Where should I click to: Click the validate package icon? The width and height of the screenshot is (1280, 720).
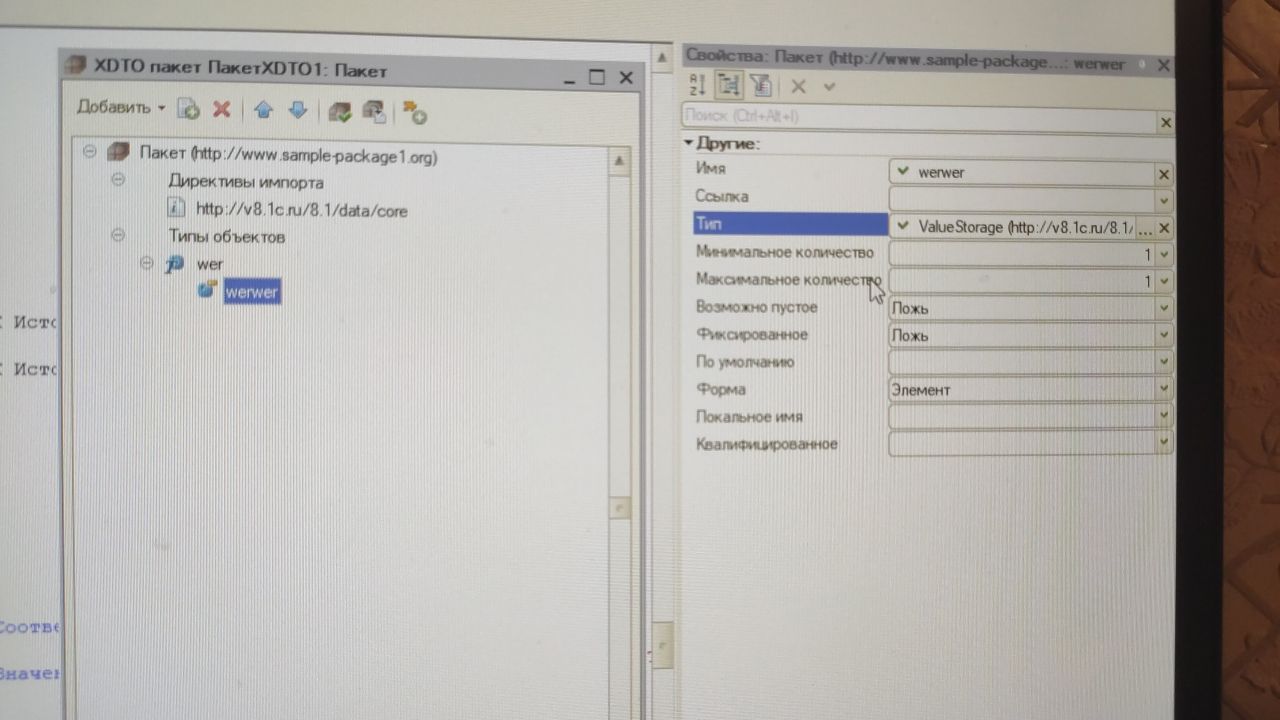[340, 111]
